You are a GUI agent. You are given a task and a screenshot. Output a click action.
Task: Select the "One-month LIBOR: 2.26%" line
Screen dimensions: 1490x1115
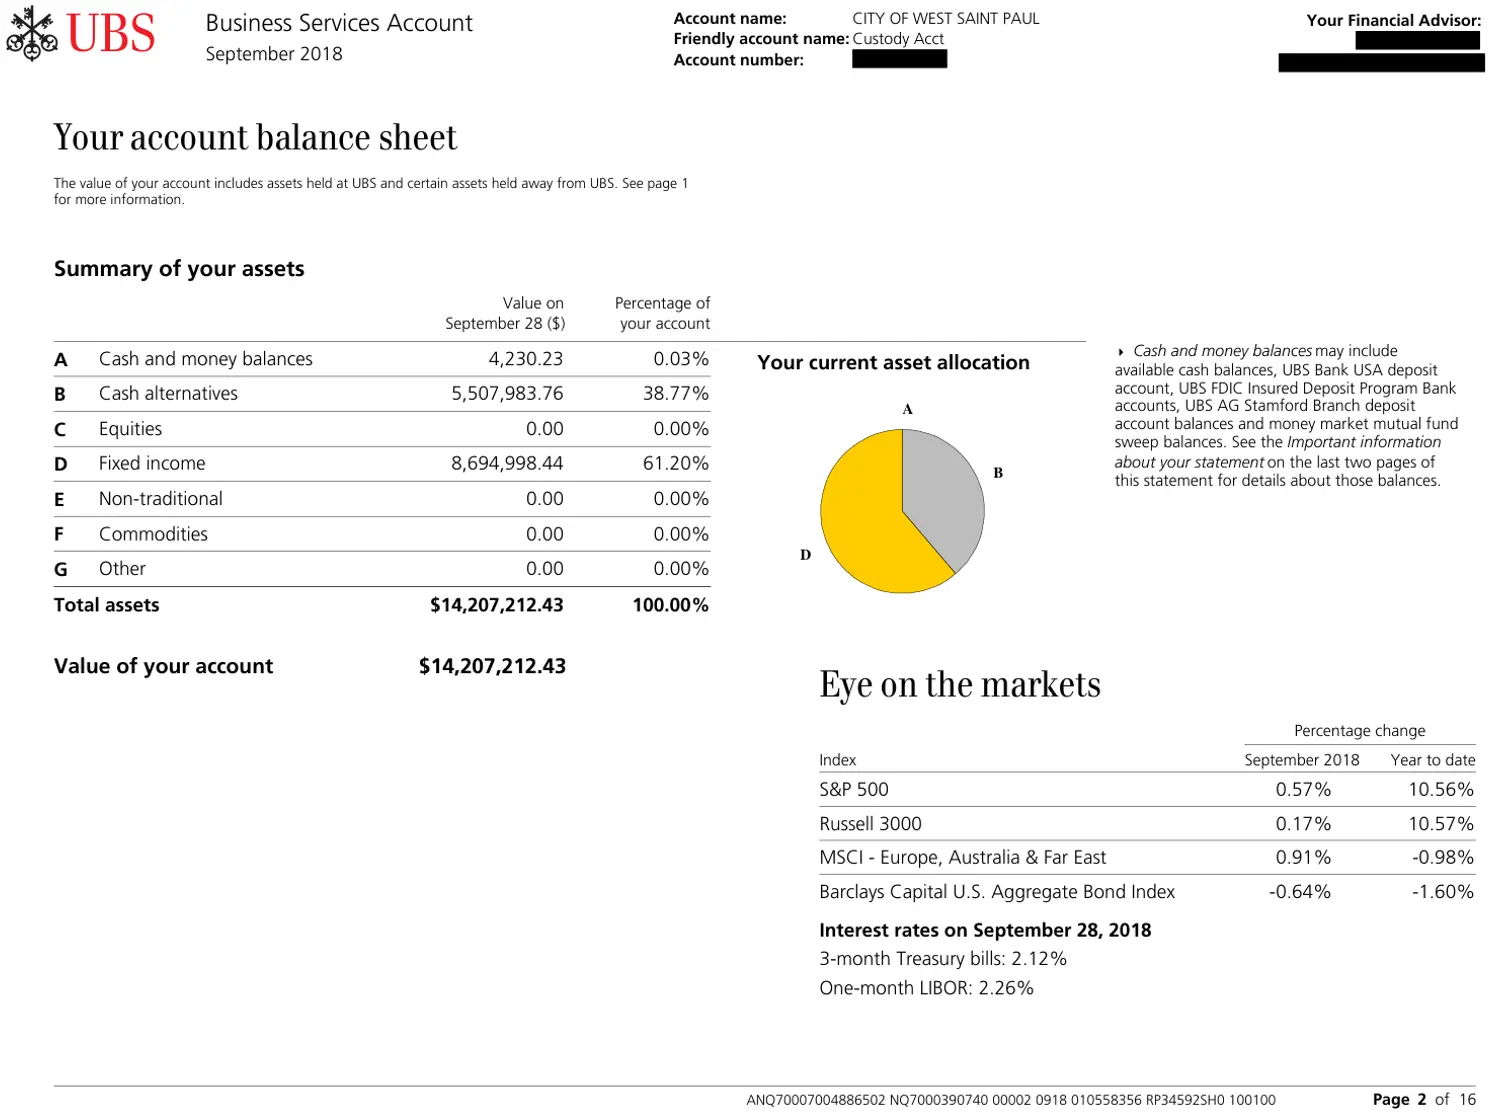pyautogui.click(x=926, y=988)
